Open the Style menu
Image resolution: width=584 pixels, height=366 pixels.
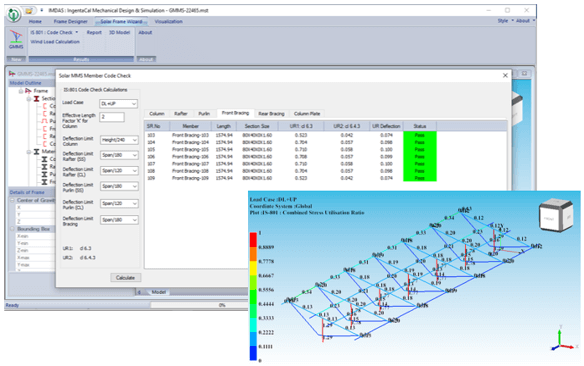(x=505, y=21)
